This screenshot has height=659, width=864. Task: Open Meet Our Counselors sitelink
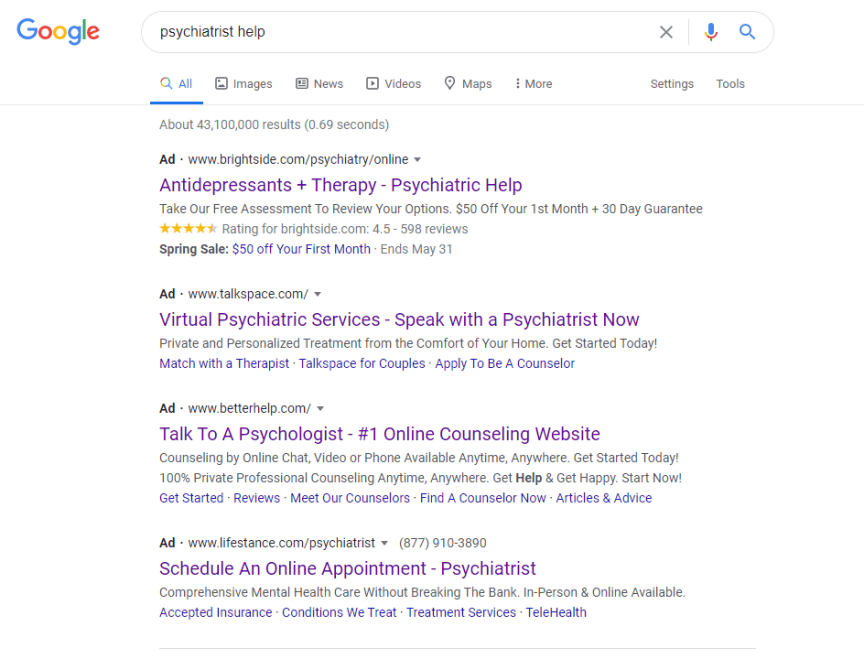click(350, 498)
